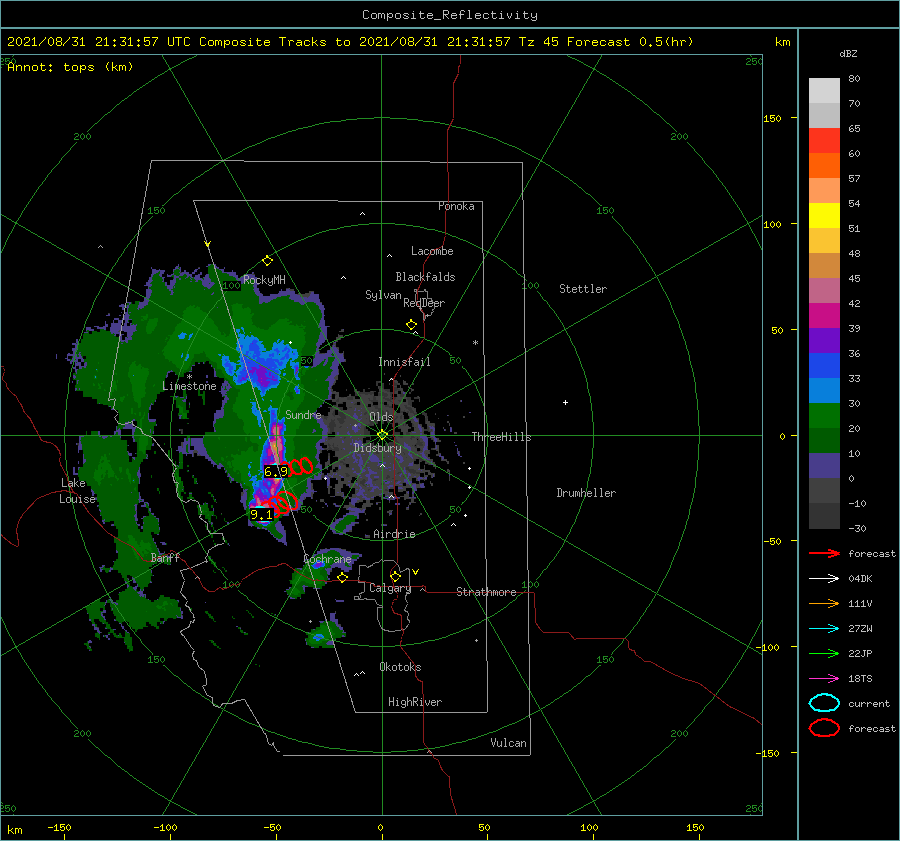The height and width of the screenshot is (841, 900).
Task: Click the white 04DK arrow legend icon
Action: (x=824, y=579)
